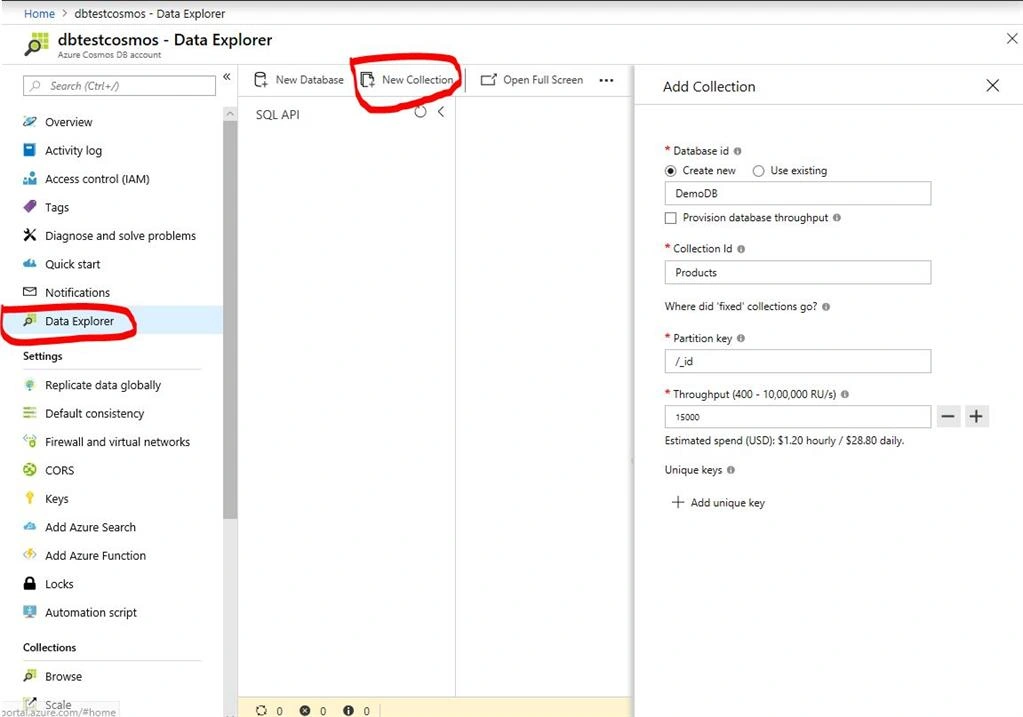Click the Locks padlock icon
This screenshot has height=717, width=1023.
point(29,583)
